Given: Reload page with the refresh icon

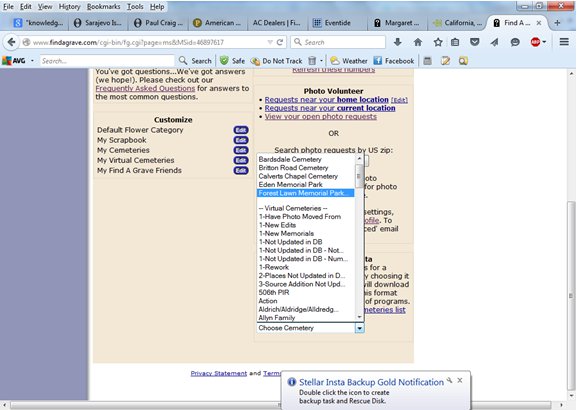Looking at the screenshot, I should 280,42.
